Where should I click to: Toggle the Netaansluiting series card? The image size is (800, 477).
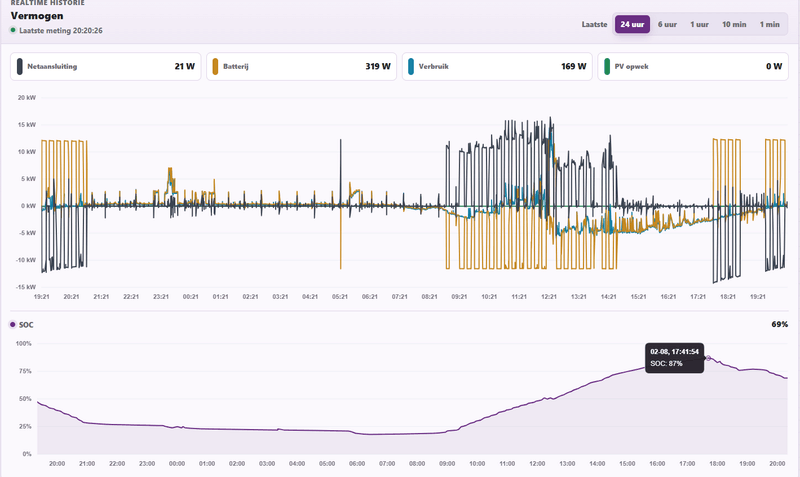pyautogui.click(x=106, y=66)
